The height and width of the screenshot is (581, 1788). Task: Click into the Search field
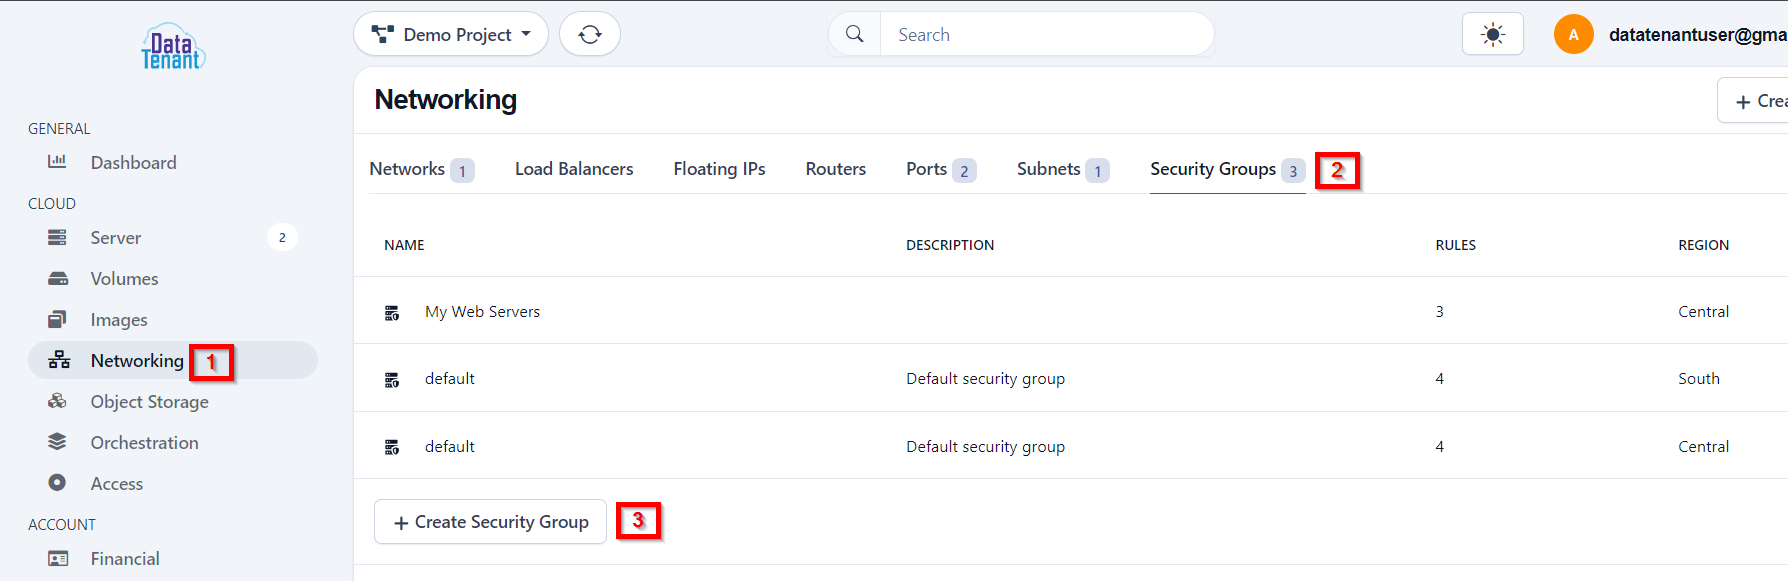point(1046,34)
